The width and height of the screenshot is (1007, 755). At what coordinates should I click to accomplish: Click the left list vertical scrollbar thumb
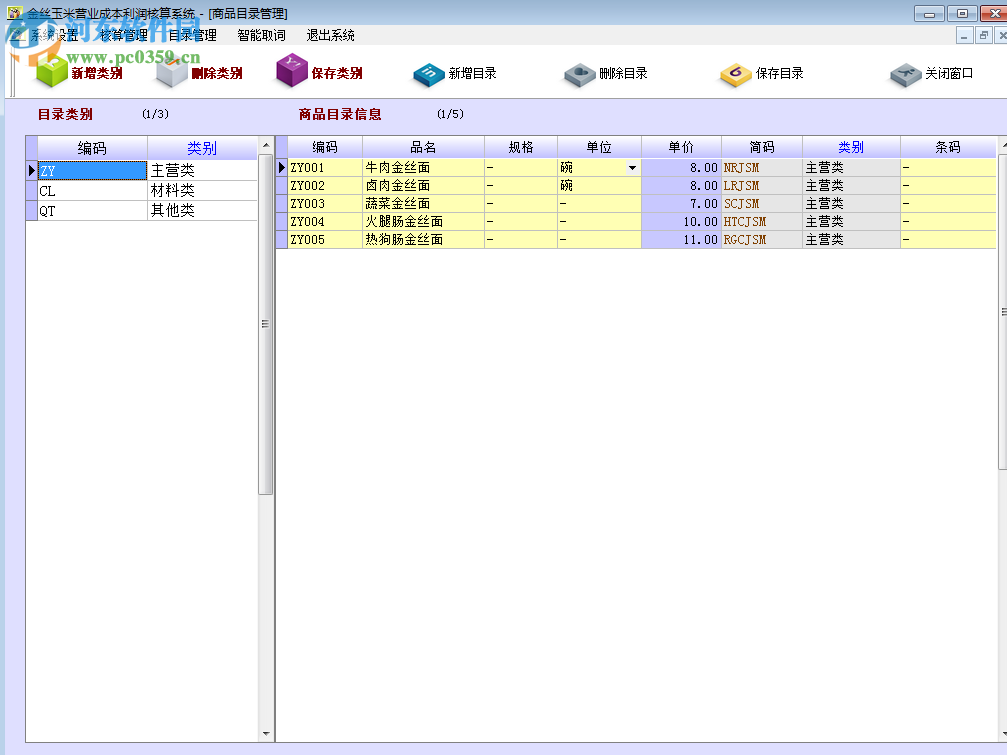pyautogui.click(x=266, y=324)
